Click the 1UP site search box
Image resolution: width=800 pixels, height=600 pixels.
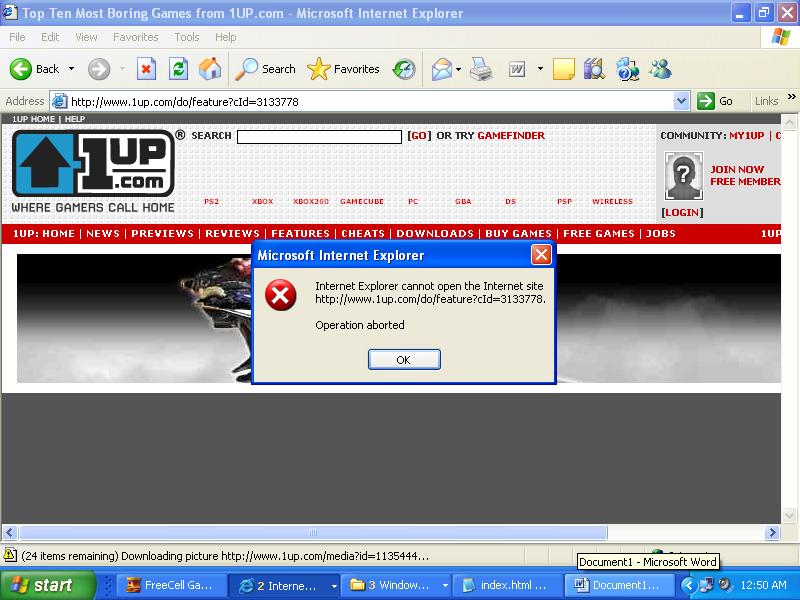(x=319, y=137)
